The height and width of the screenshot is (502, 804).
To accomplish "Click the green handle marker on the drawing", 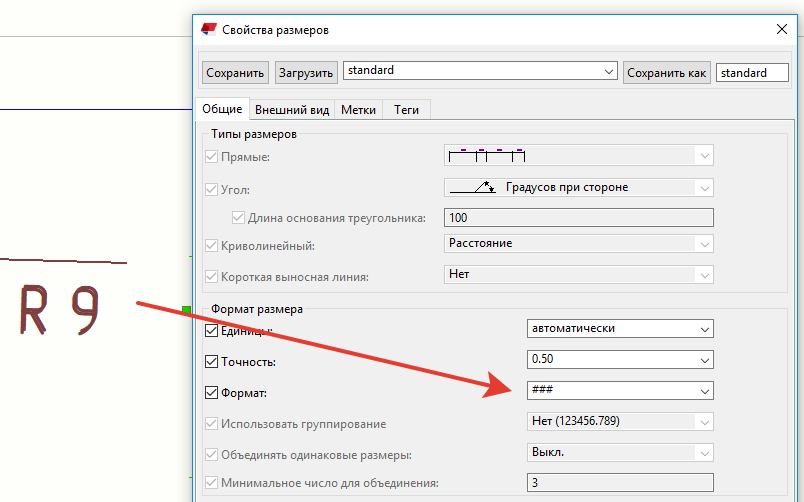I will point(187,310).
